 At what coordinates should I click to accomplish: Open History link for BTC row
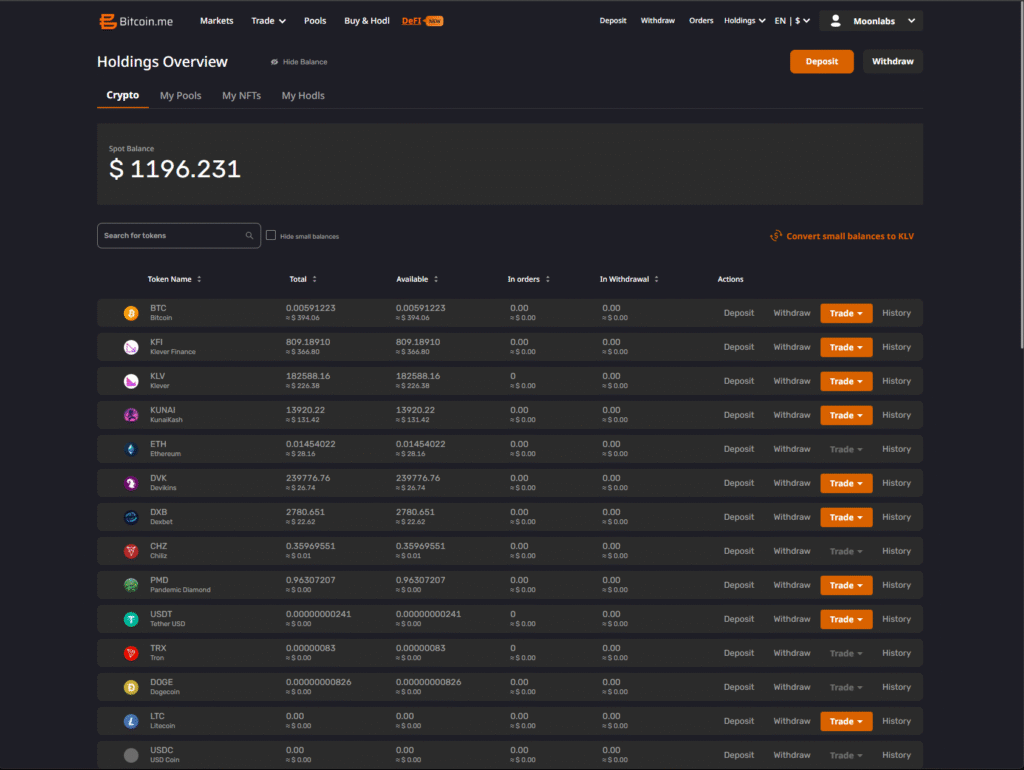point(896,313)
